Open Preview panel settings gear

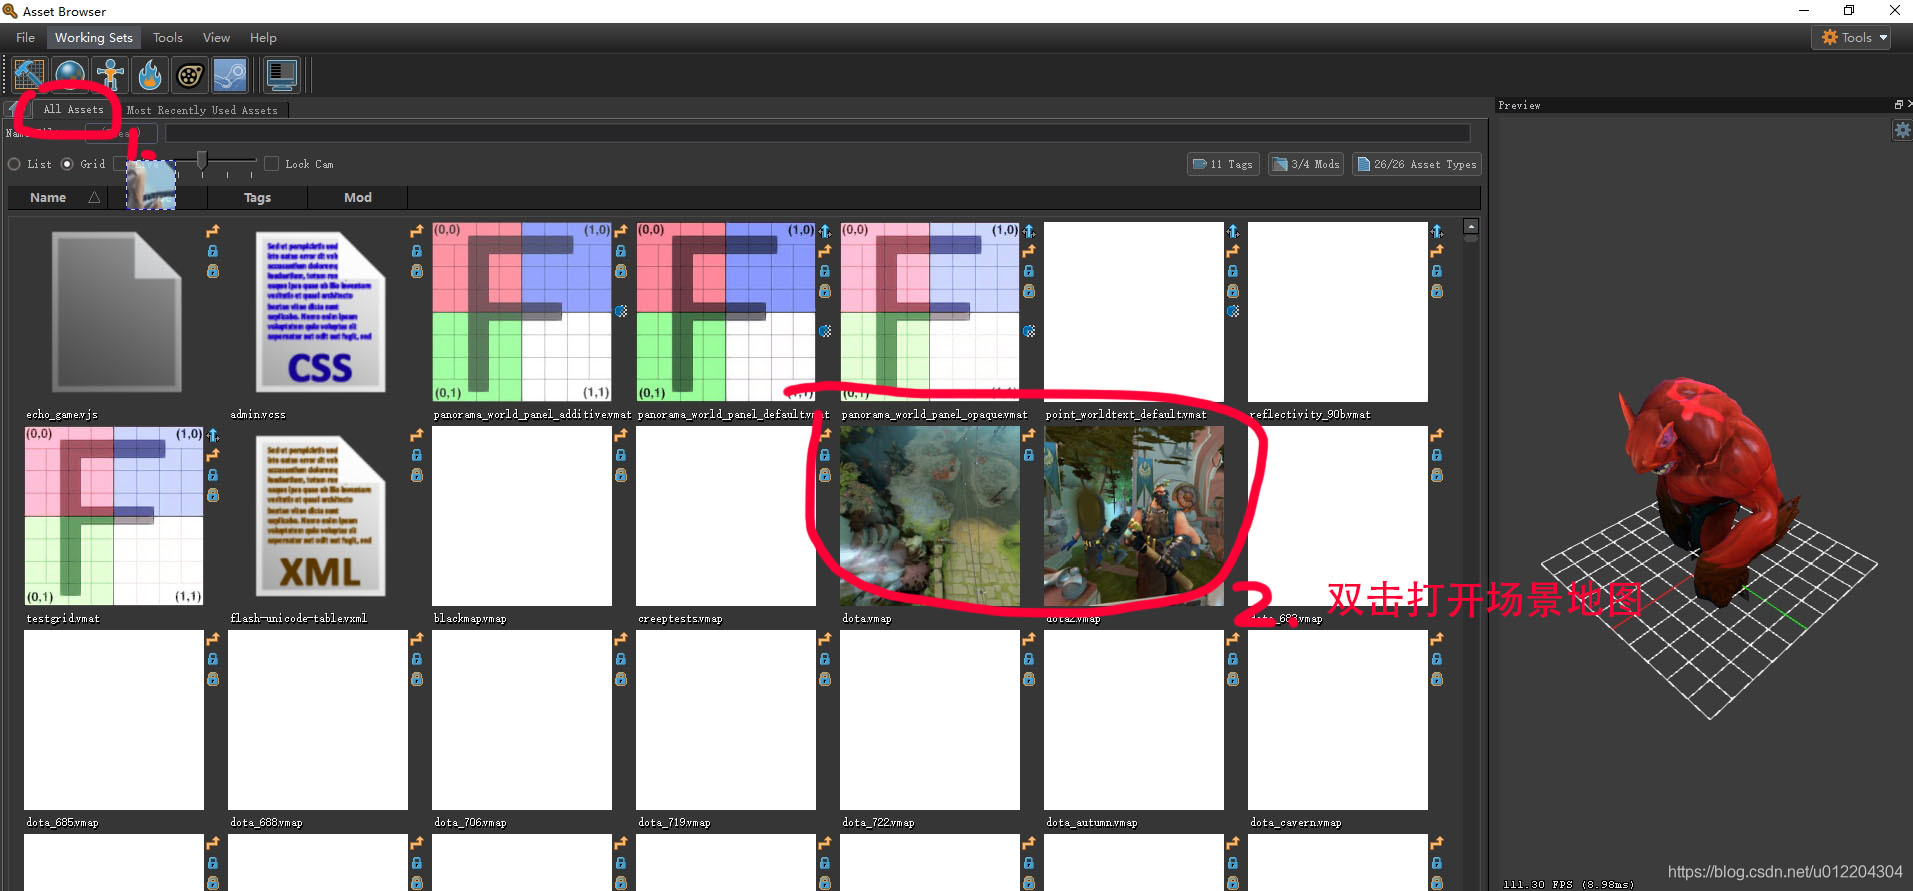coord(1902,130)
